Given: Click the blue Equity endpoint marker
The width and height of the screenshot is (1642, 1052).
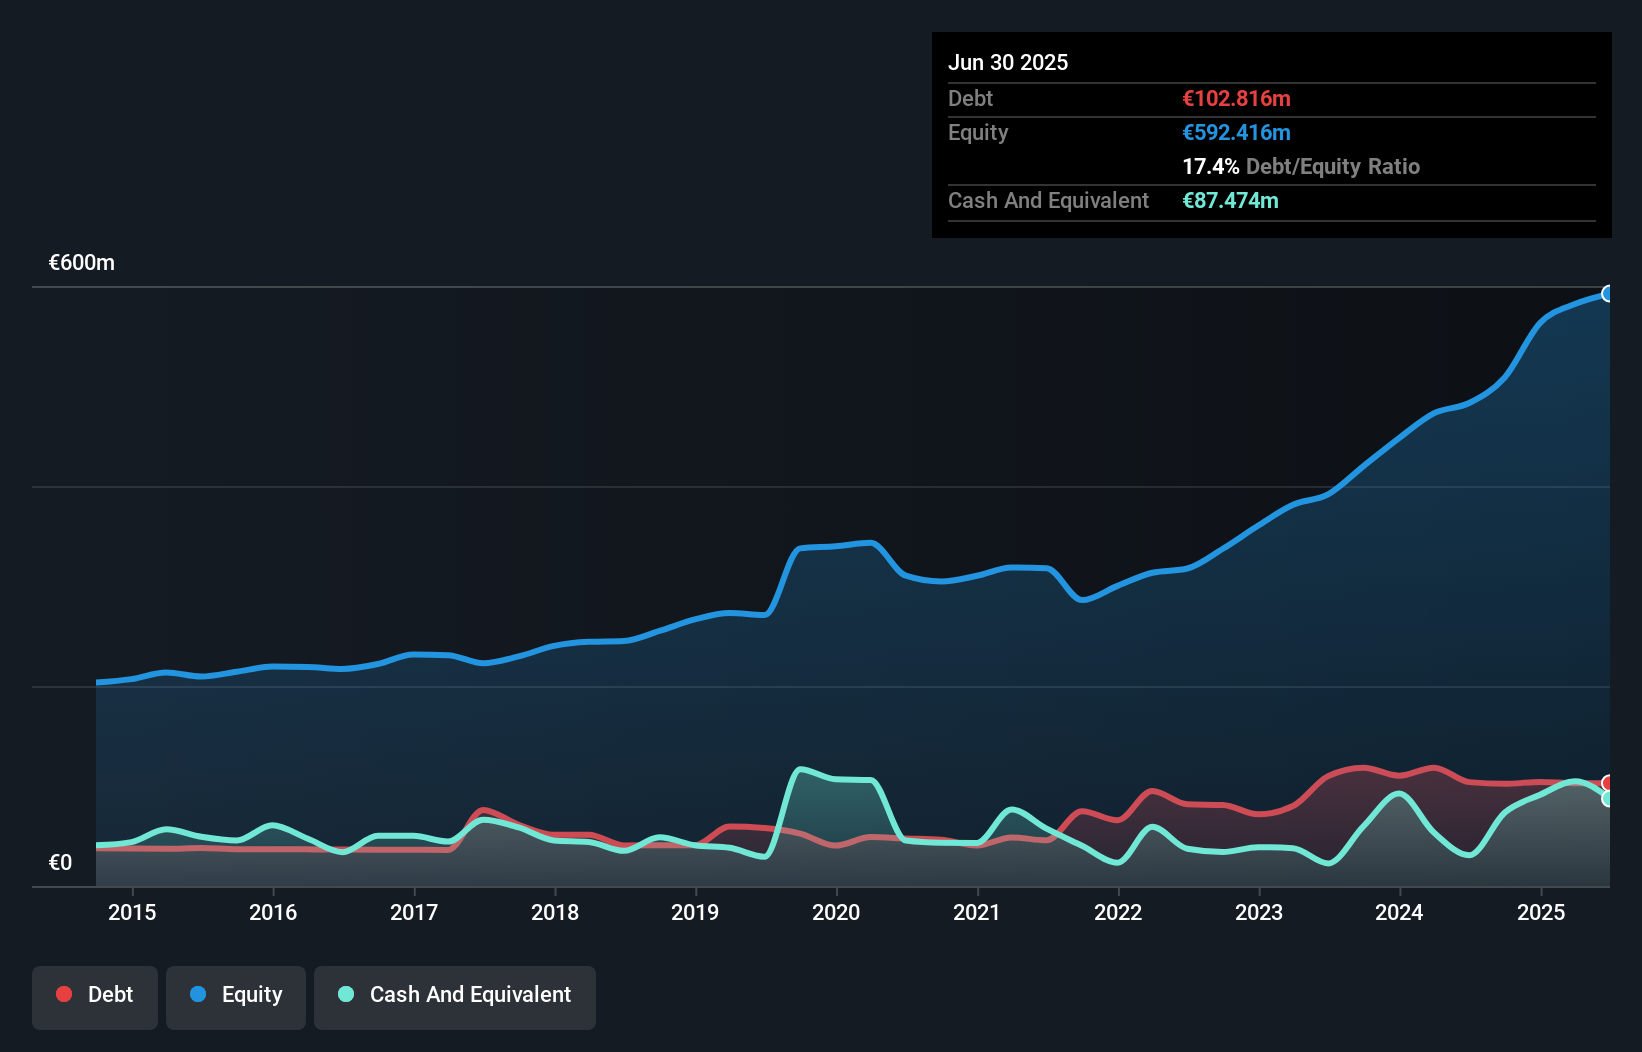Looking at the screenshot, I should [1608, 294].
